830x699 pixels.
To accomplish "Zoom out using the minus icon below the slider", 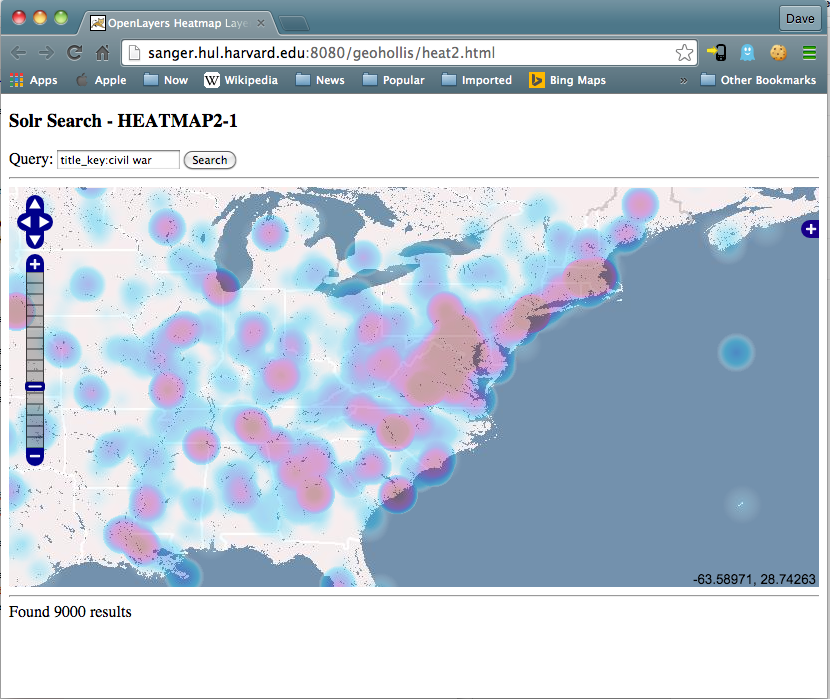I will coord(35,456).
